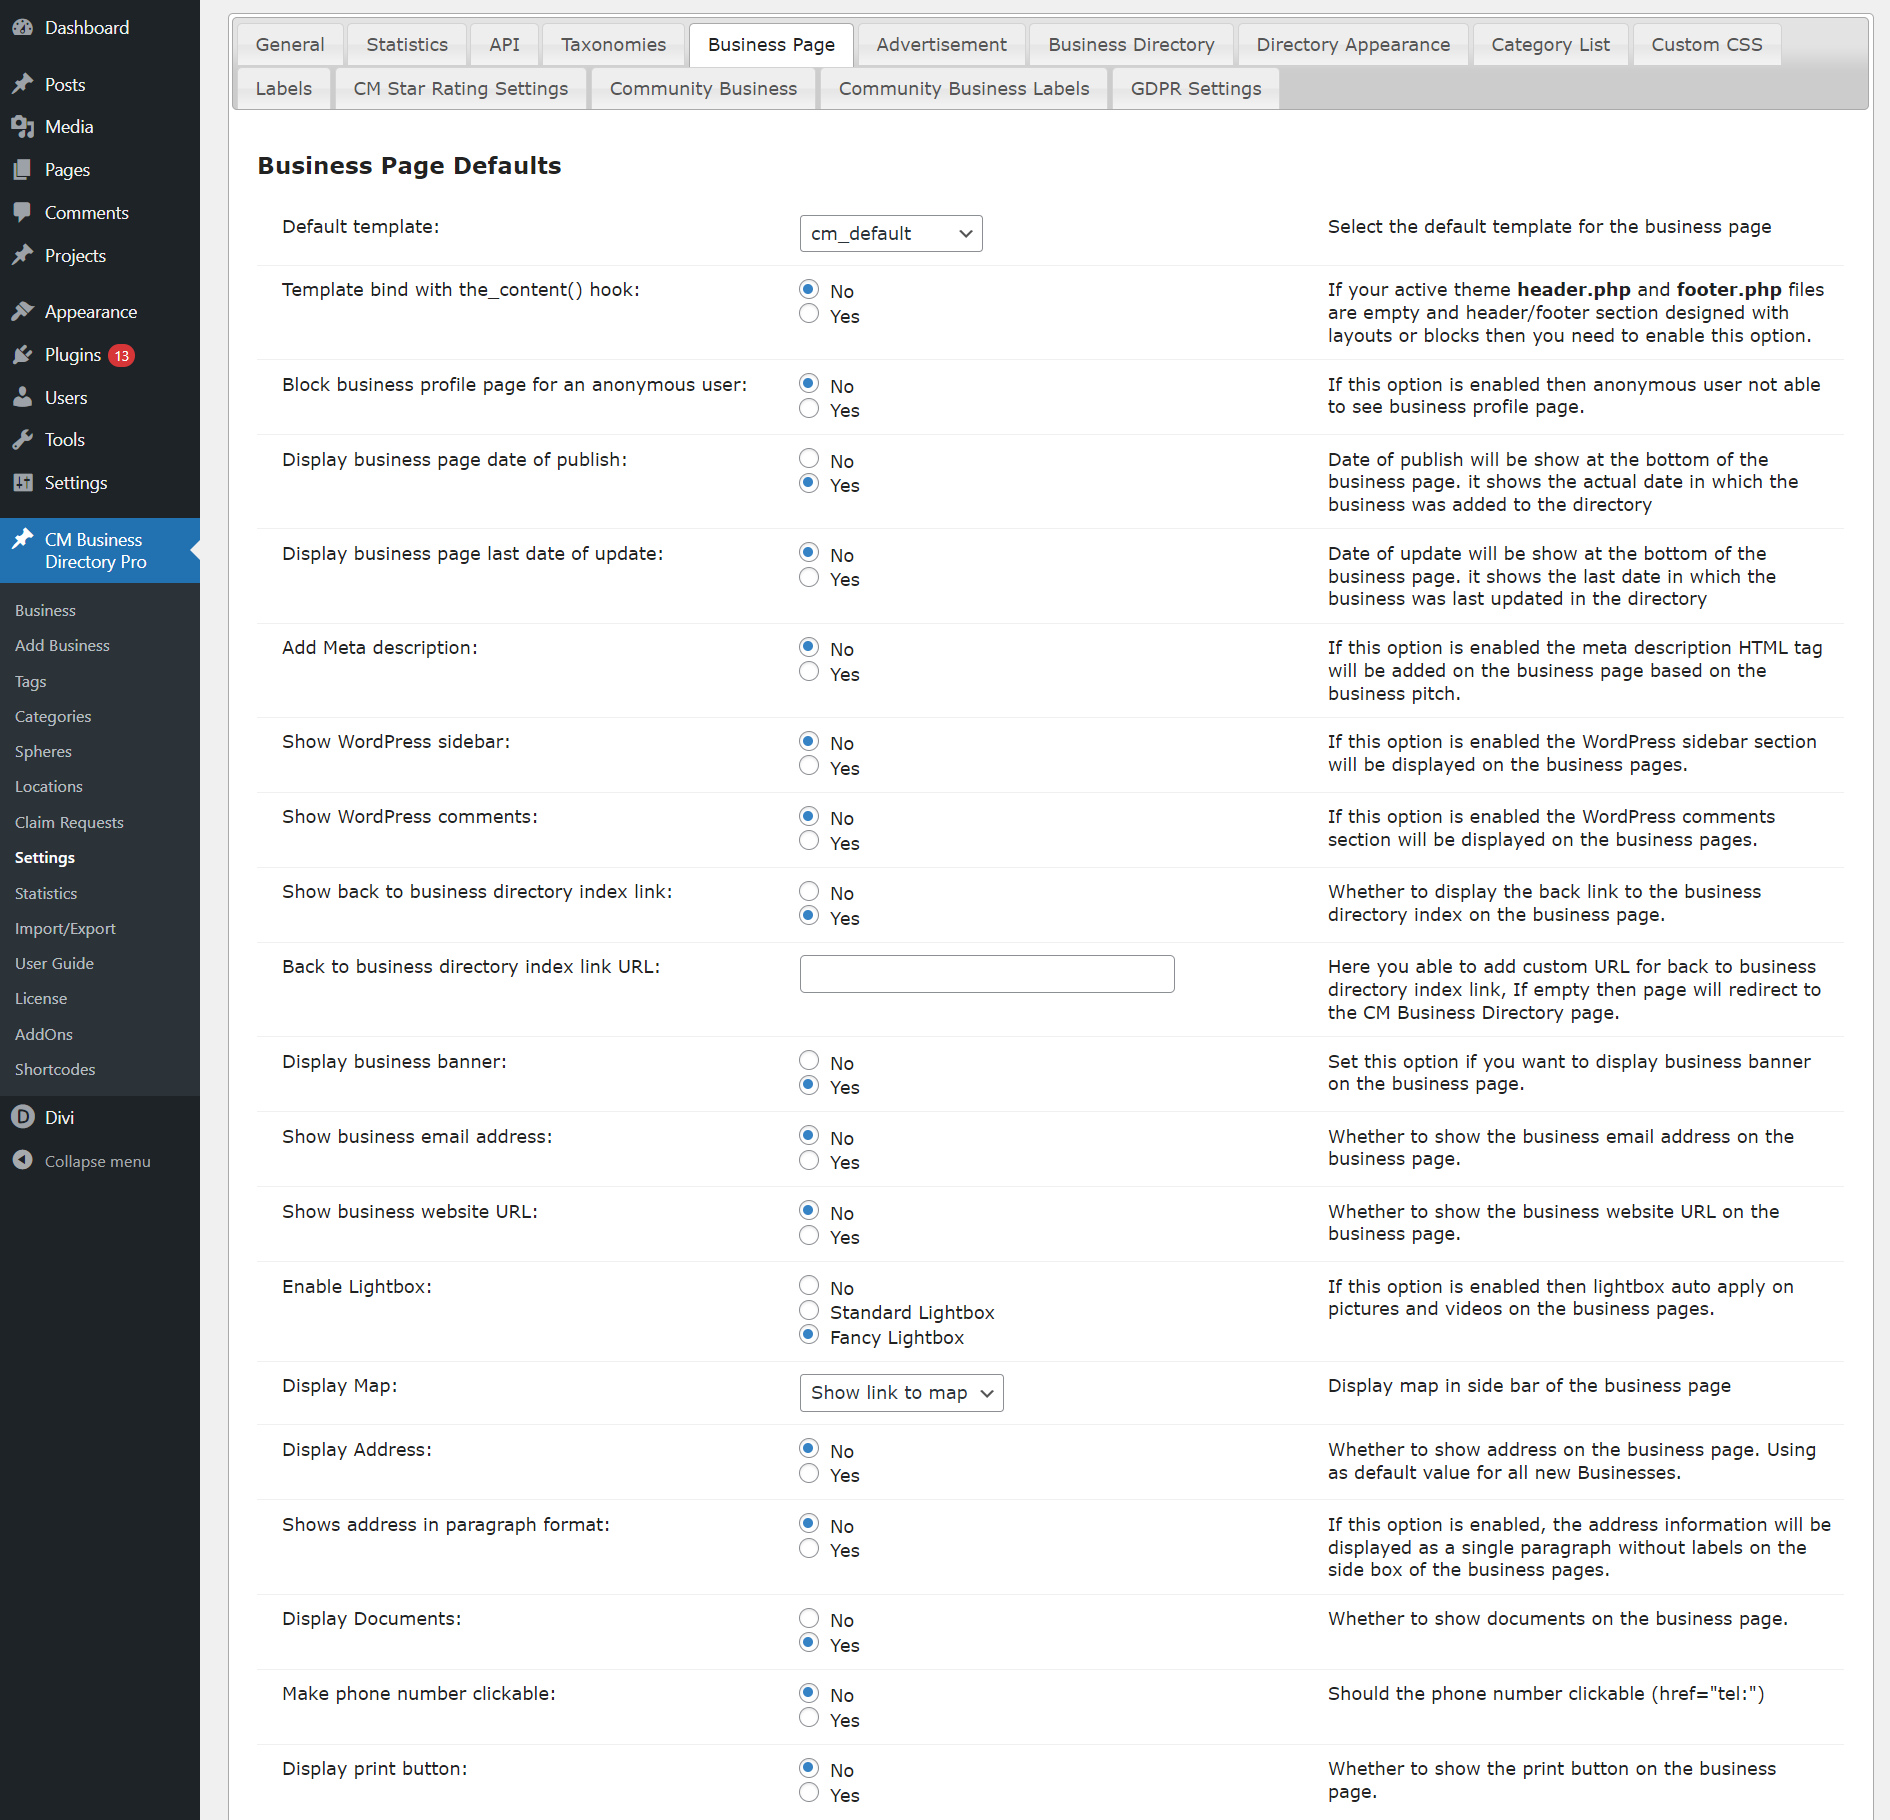Open Import/Export submenu link
This screenshot has height=1820, width=1890.
pyautogui.click(x=65, y=928)
